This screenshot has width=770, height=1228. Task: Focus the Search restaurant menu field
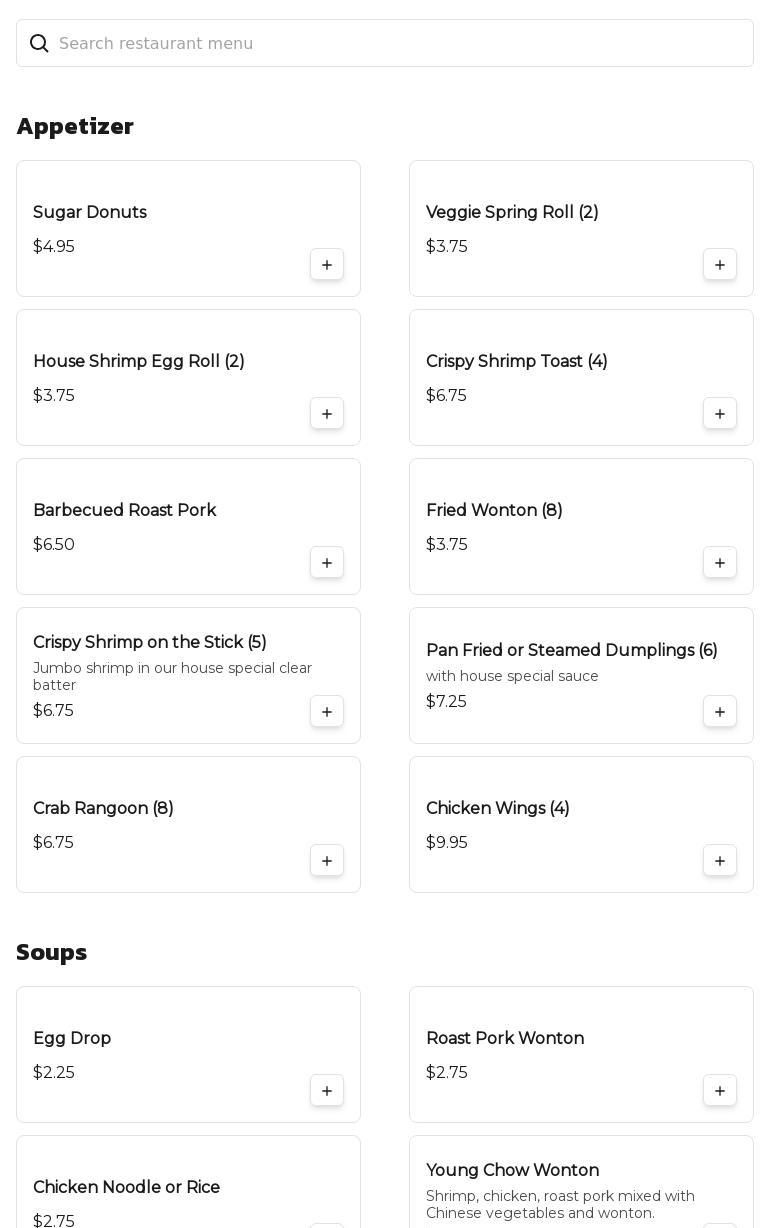click(x=400, y=44)
